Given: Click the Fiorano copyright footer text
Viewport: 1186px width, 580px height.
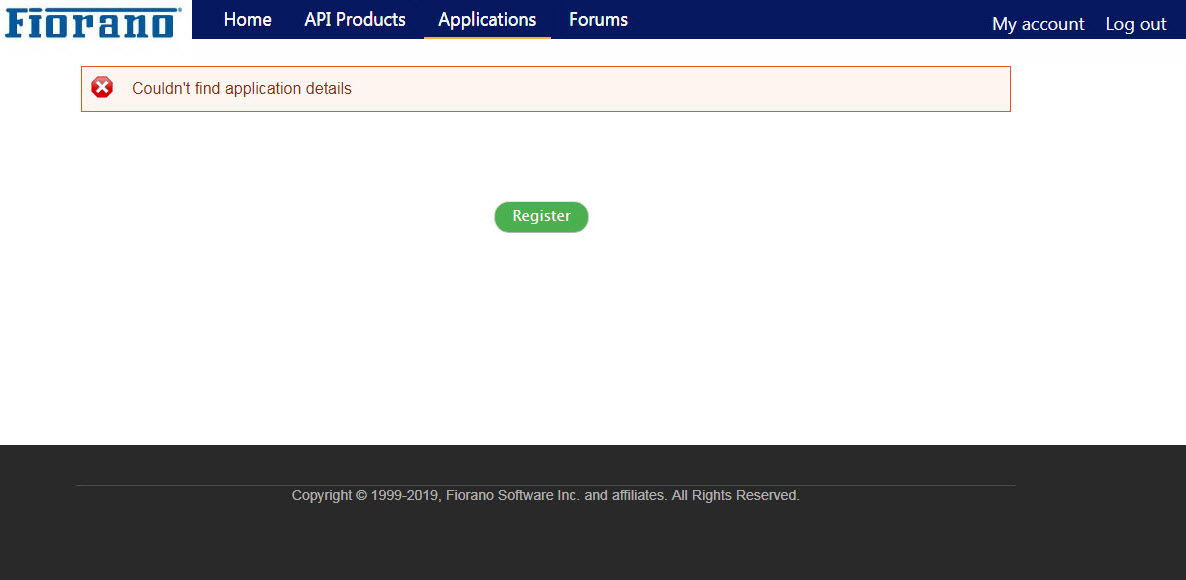Looking at the screenshot, I should coord(545,496).
